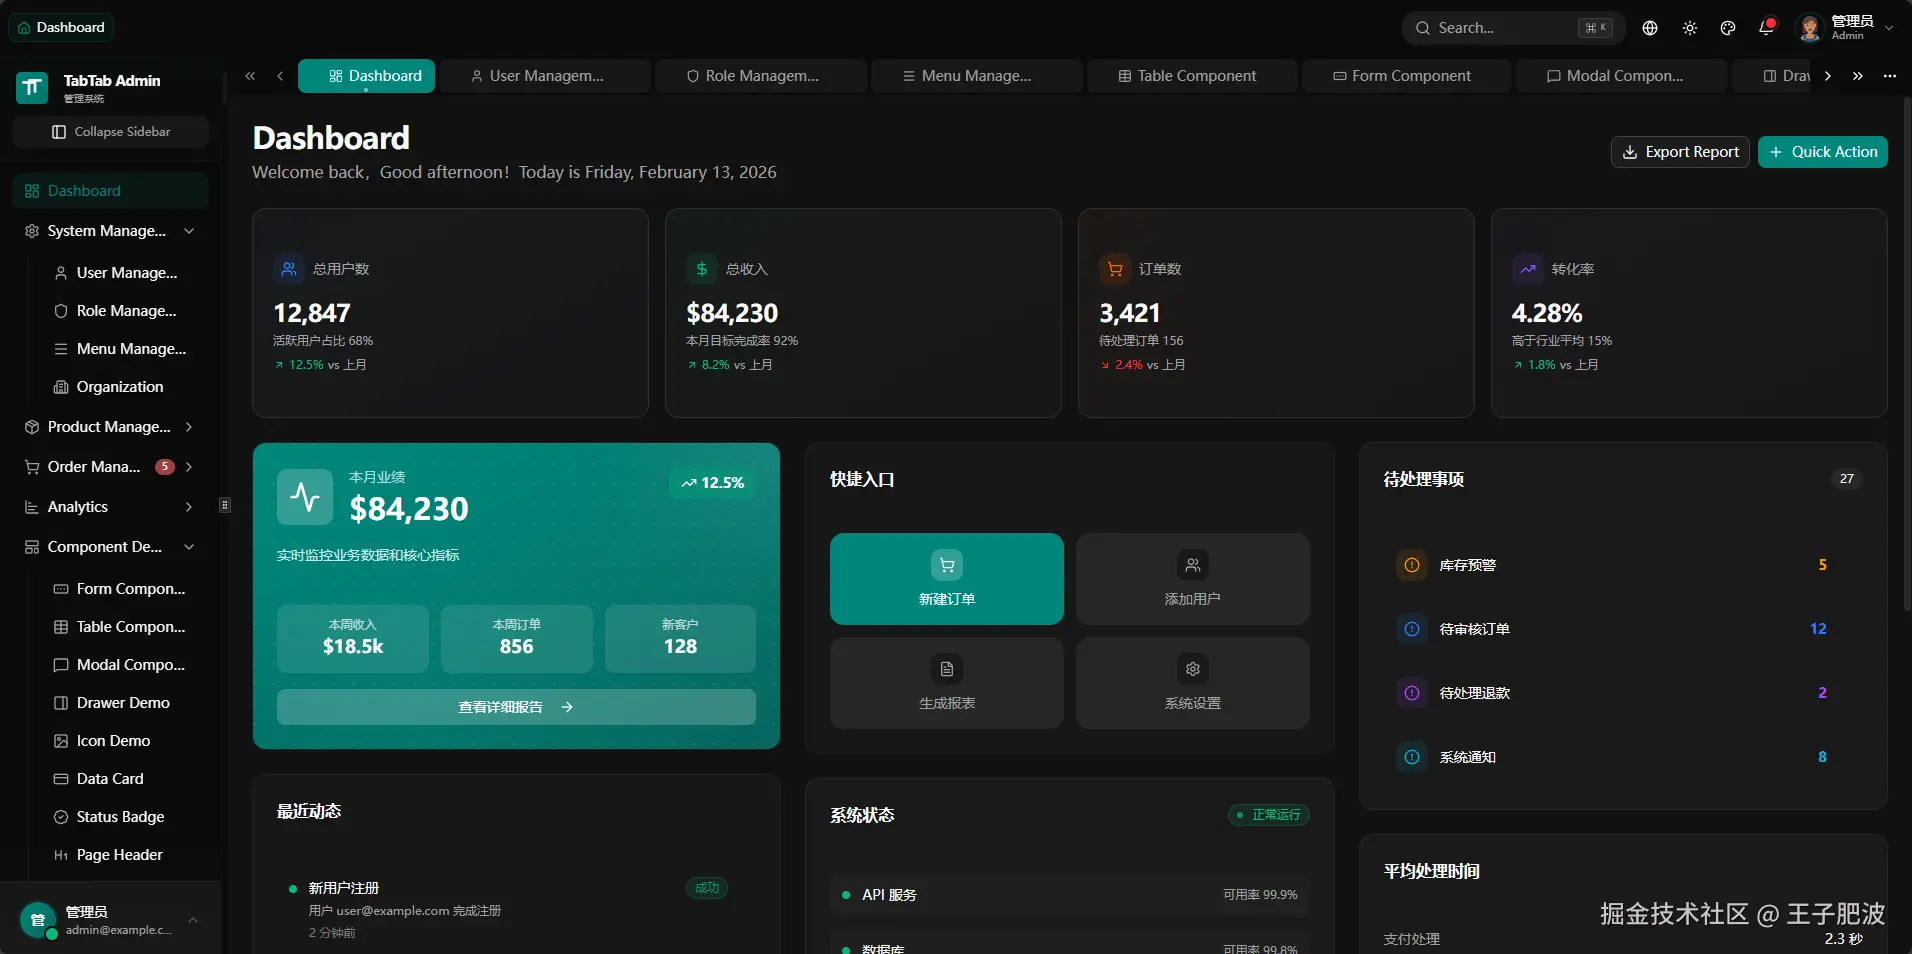Click the purple icon beside 待处理退款
The height and width of the screenshot is (954, 1912).
click(1412, 693)
